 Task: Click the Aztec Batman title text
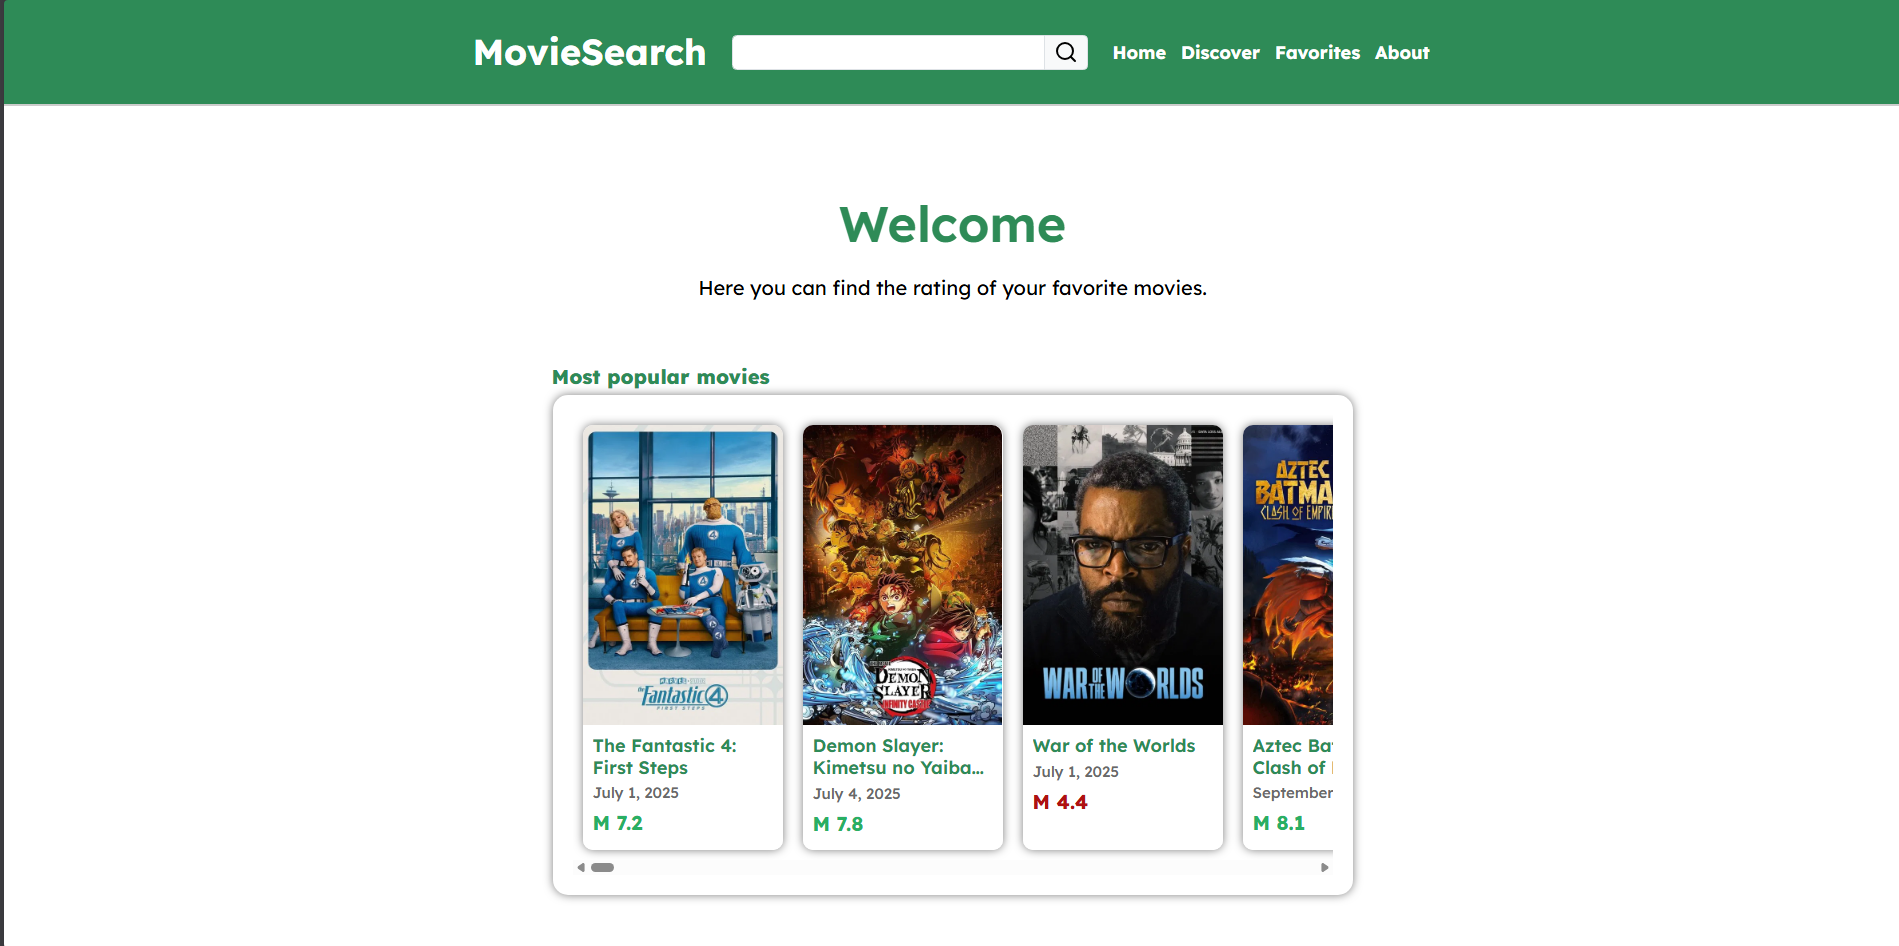click(x=1291, y=757)
